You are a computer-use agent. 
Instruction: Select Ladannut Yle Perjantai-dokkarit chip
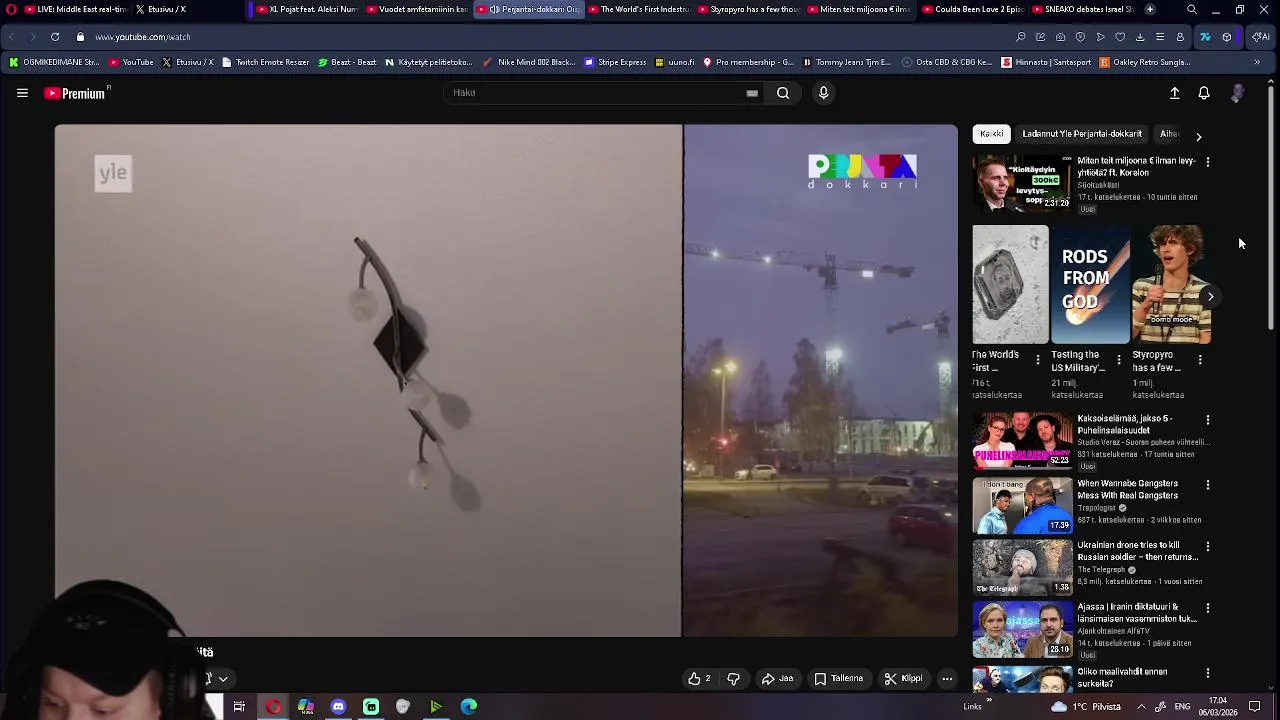pyautogui.click(x=1082, y=134)
